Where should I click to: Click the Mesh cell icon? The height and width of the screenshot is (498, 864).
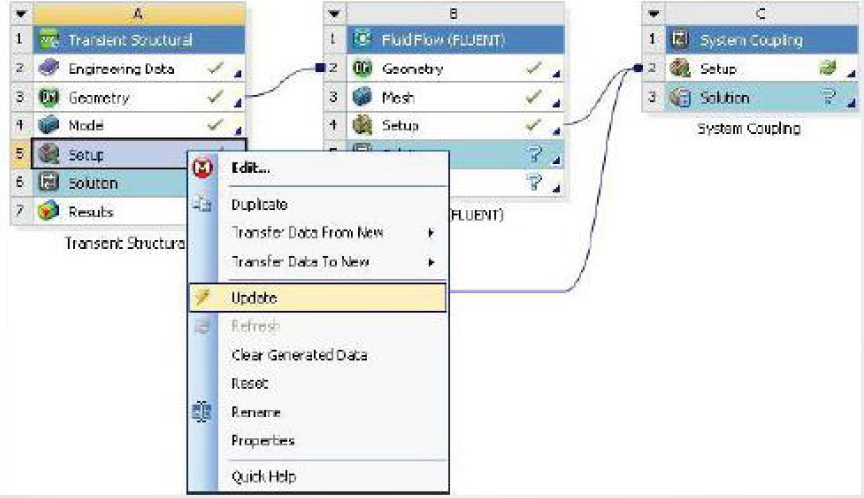click(x=362, y=98)
